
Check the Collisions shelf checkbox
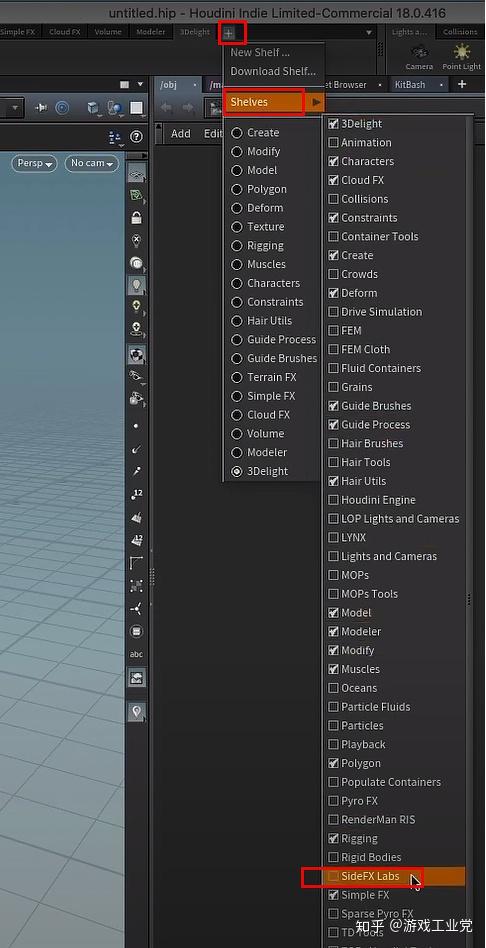[x=333, y=199]
